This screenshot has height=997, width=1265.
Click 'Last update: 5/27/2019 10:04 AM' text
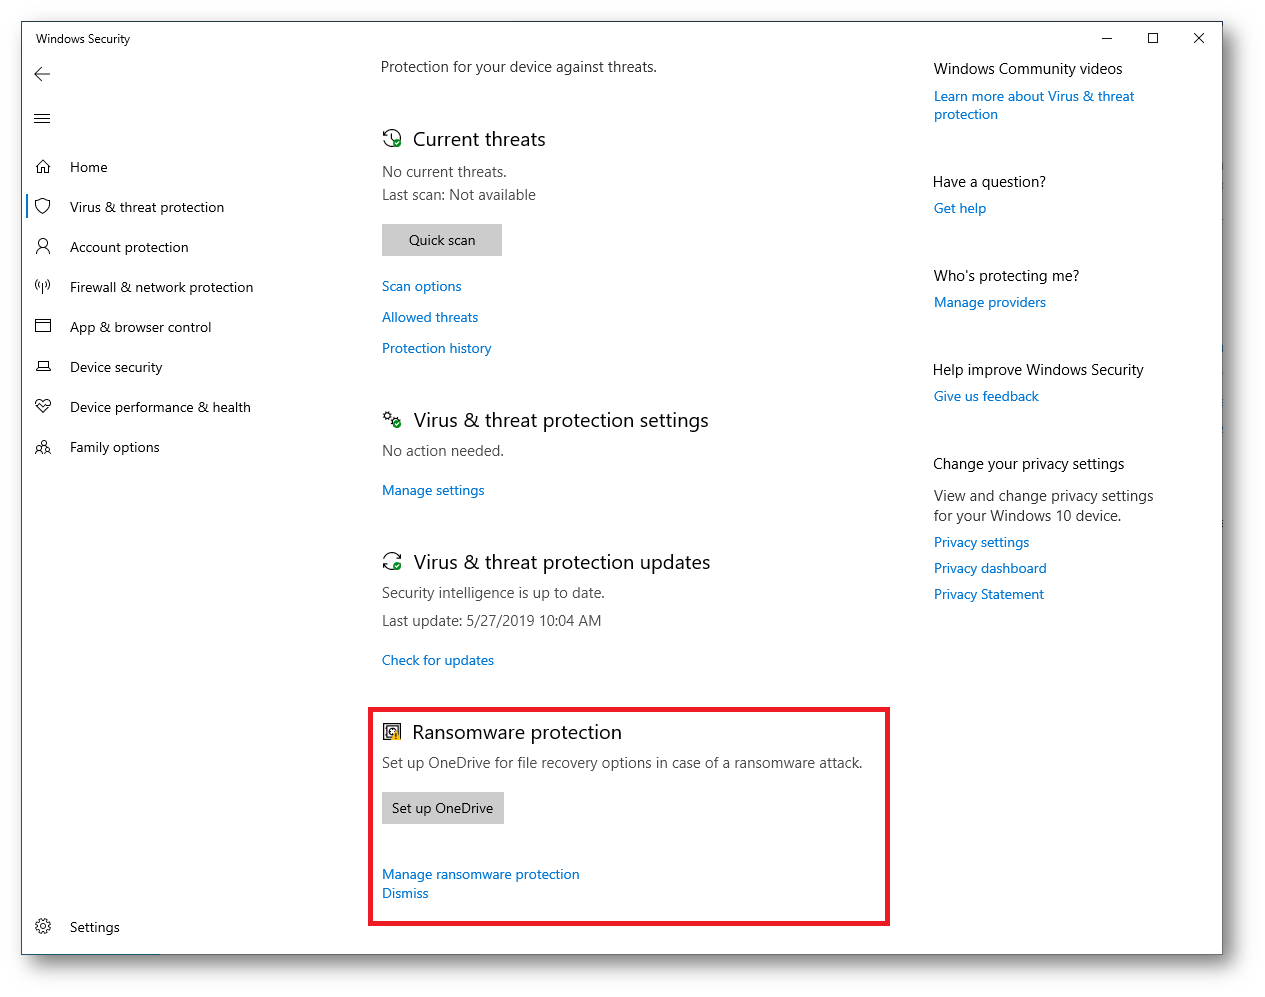click(492, 621)
